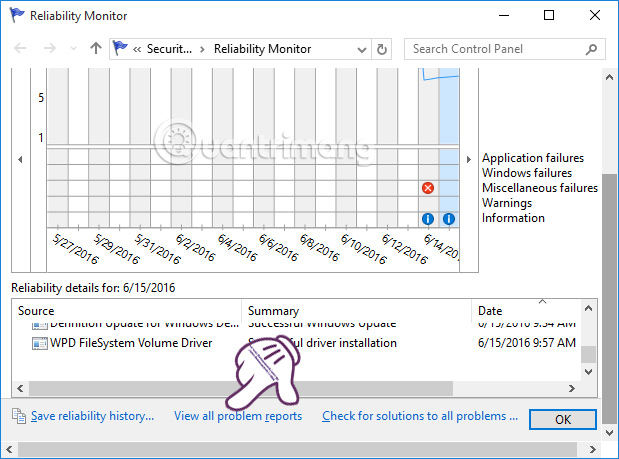
Task: Click the window's vertical scroll down arrow
Action: point(610,433)
